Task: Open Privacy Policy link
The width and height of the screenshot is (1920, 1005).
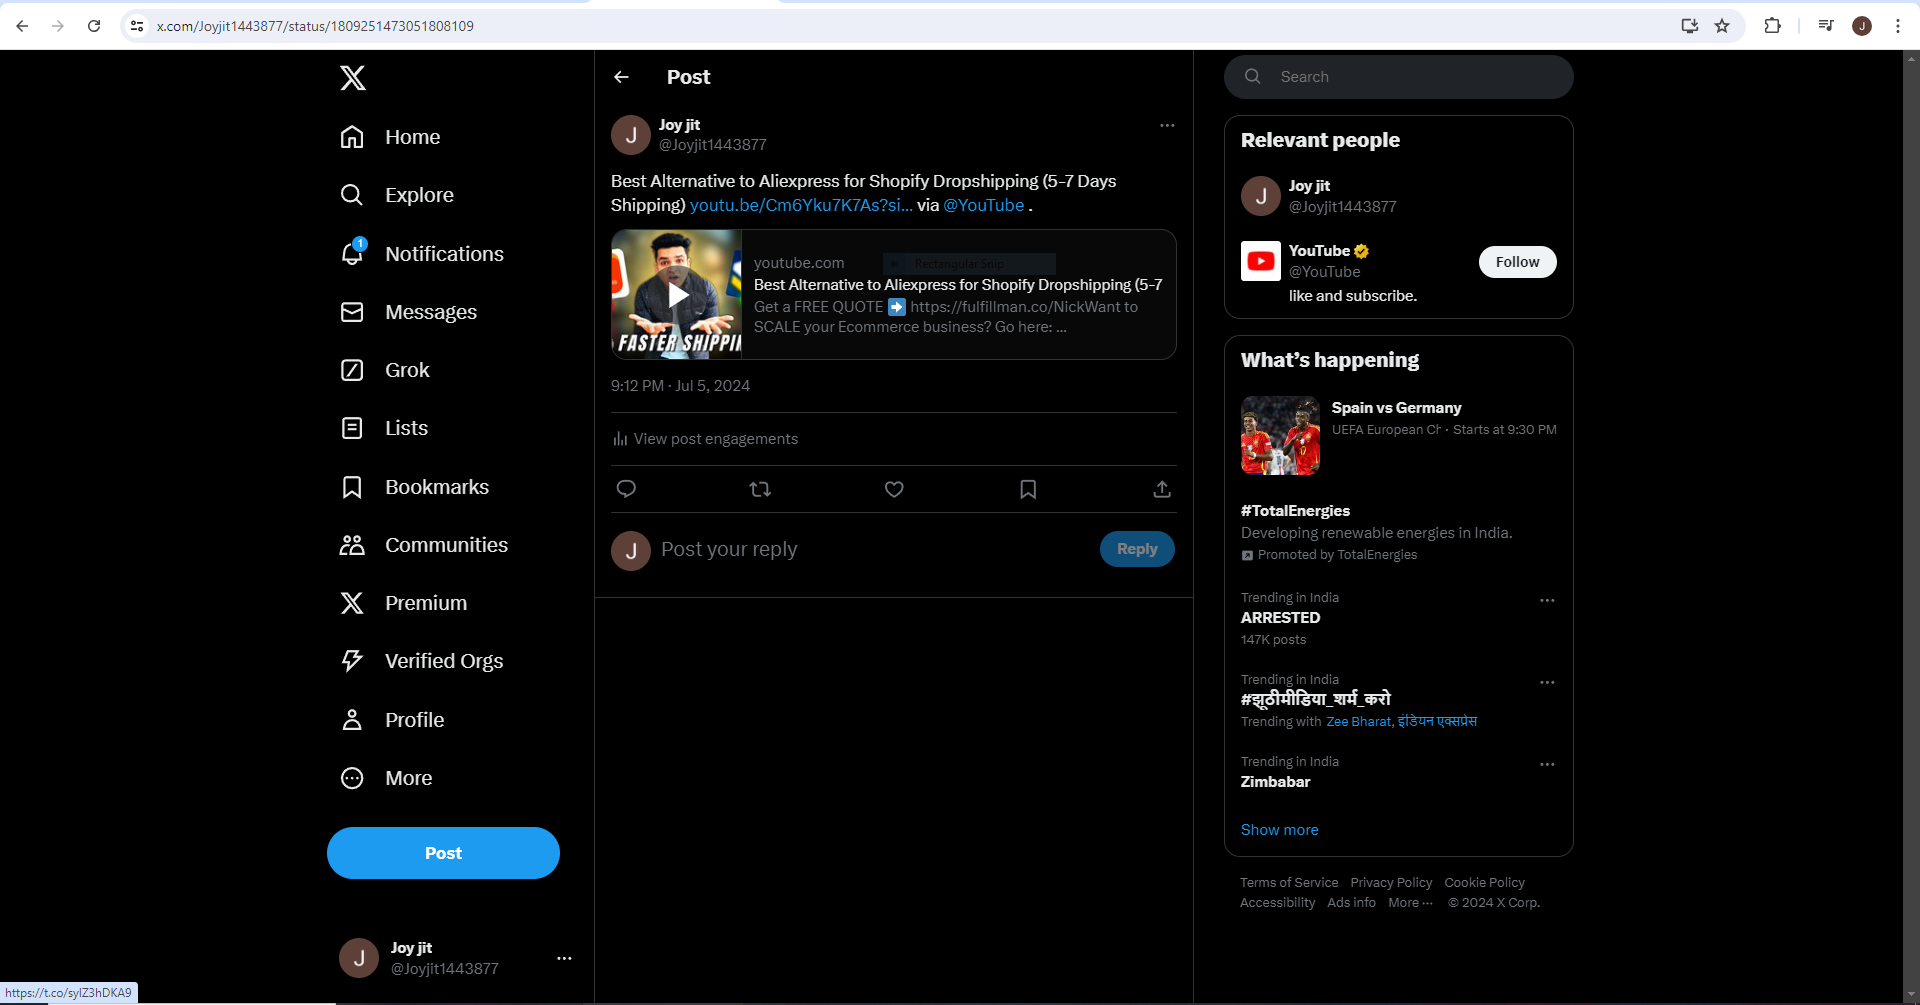Action: click(1391, 883)
